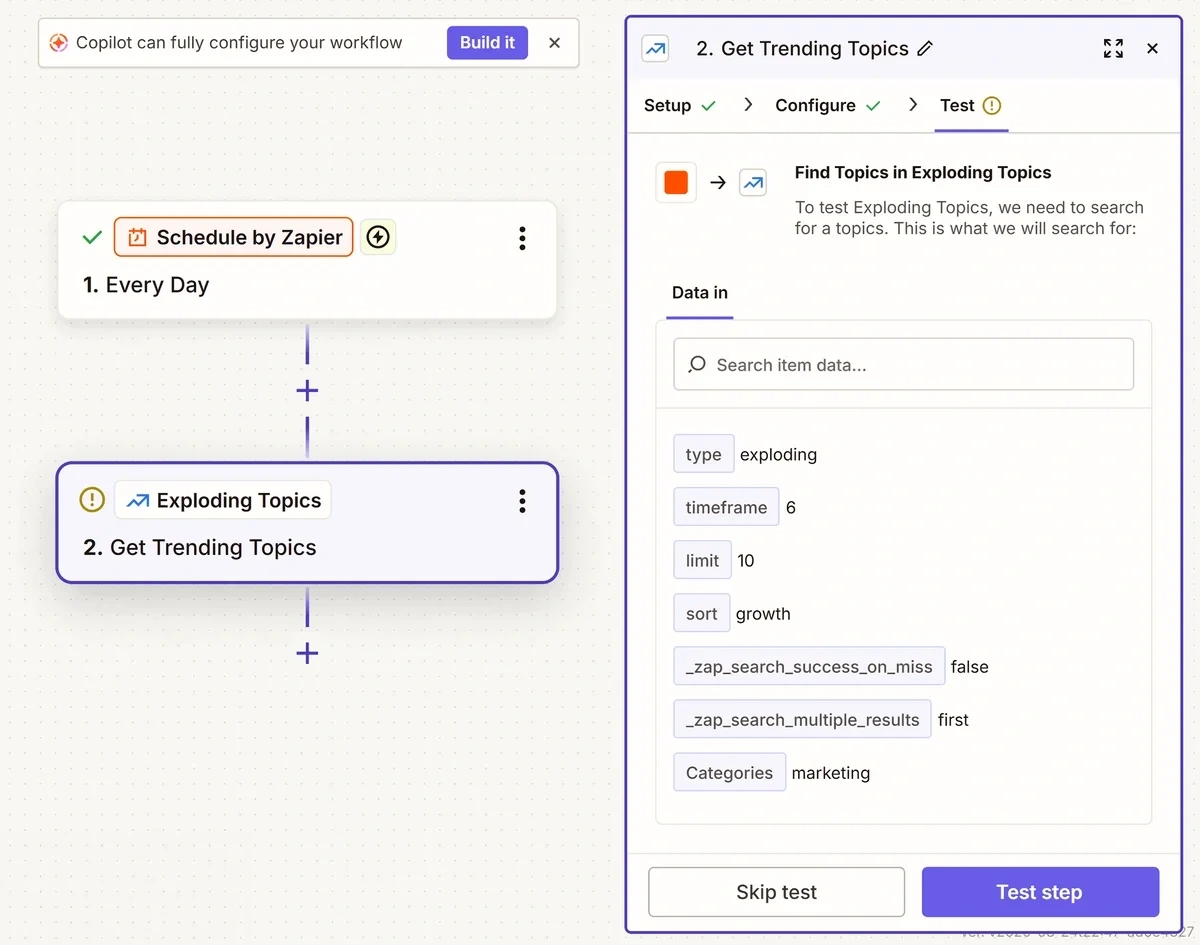Screen dimensions: 1200x945
Task: Click the 'first' value text
Action: pyautogui.click(x=953, y=720)
